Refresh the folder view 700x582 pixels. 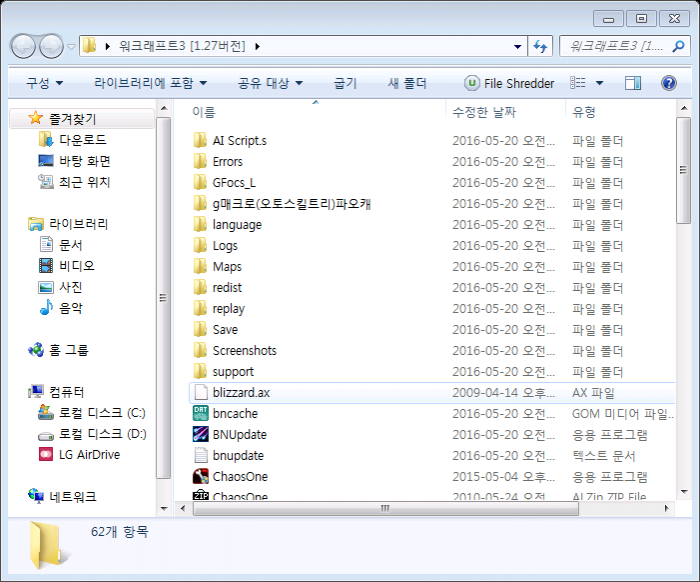[x=540, y=46]
